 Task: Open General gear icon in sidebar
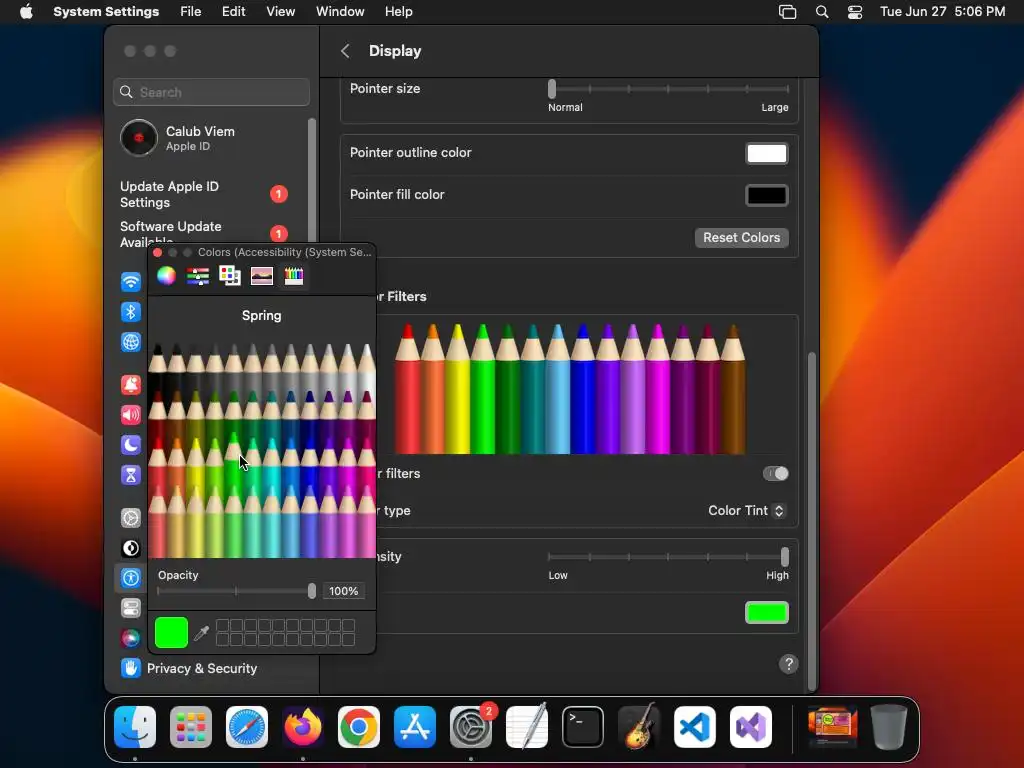coord(131,518)
